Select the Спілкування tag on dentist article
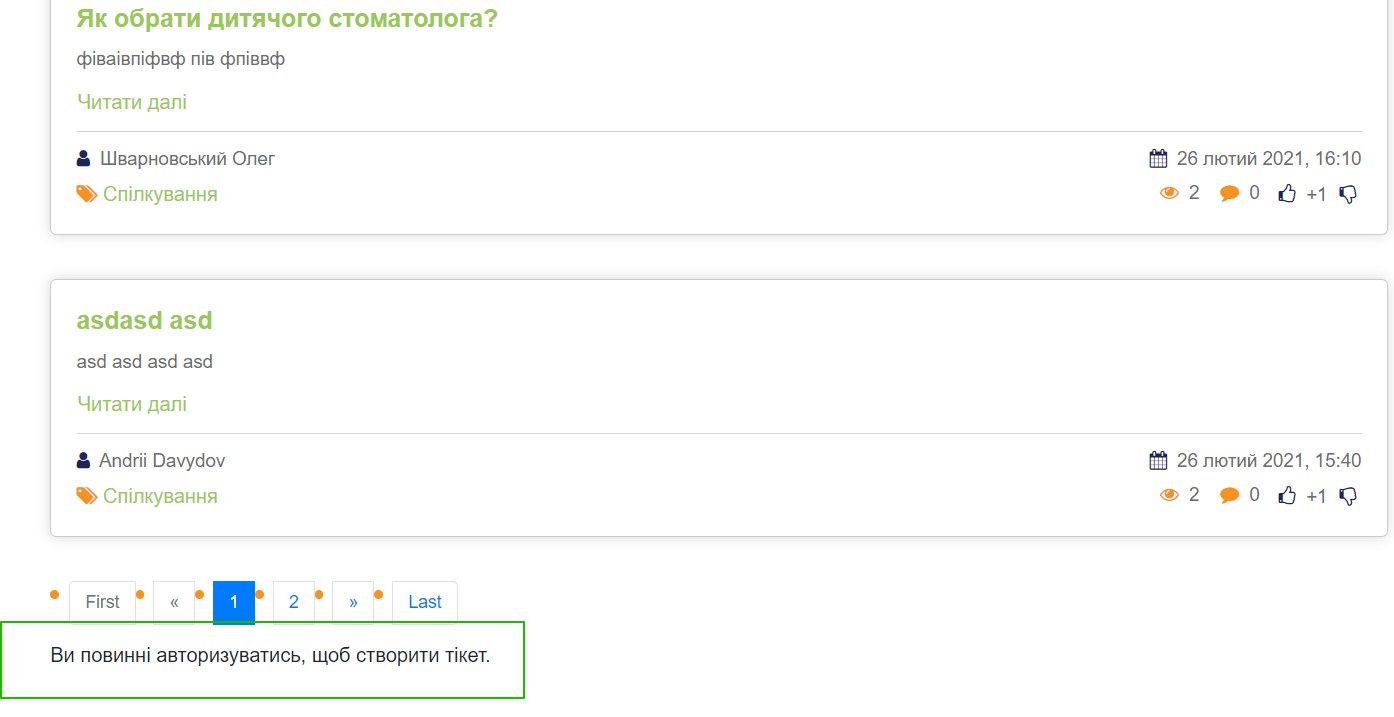The width and height of the screenshot is (1394, 717). (160, 194)
